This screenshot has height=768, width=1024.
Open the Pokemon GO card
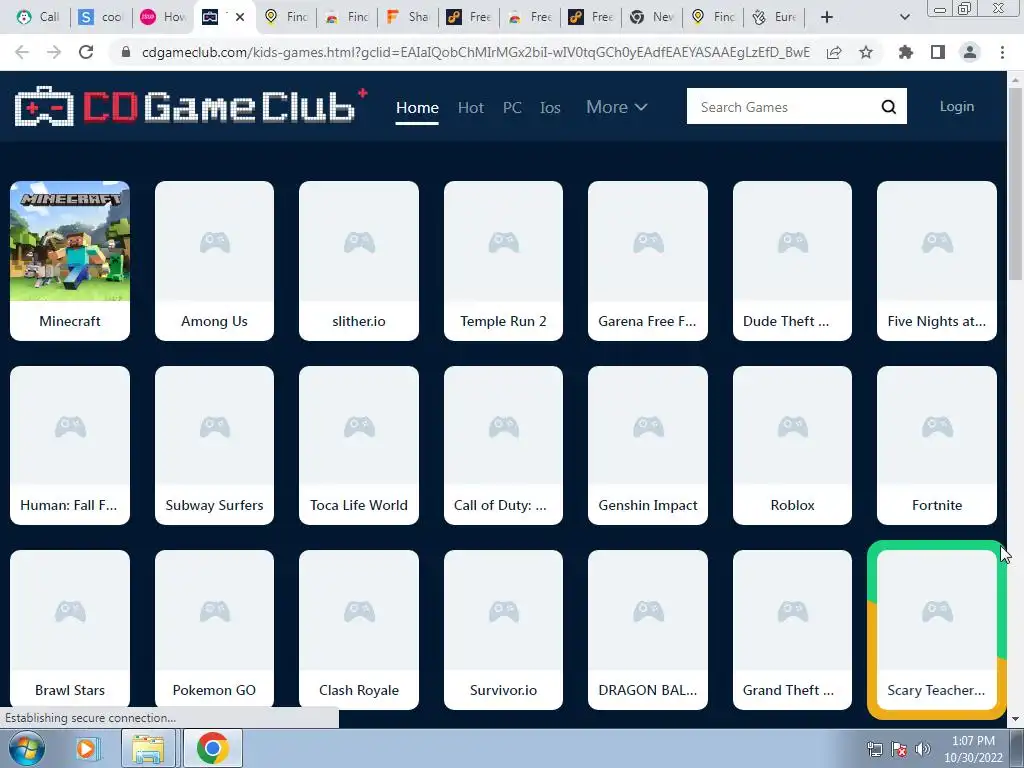pos(214,630)
